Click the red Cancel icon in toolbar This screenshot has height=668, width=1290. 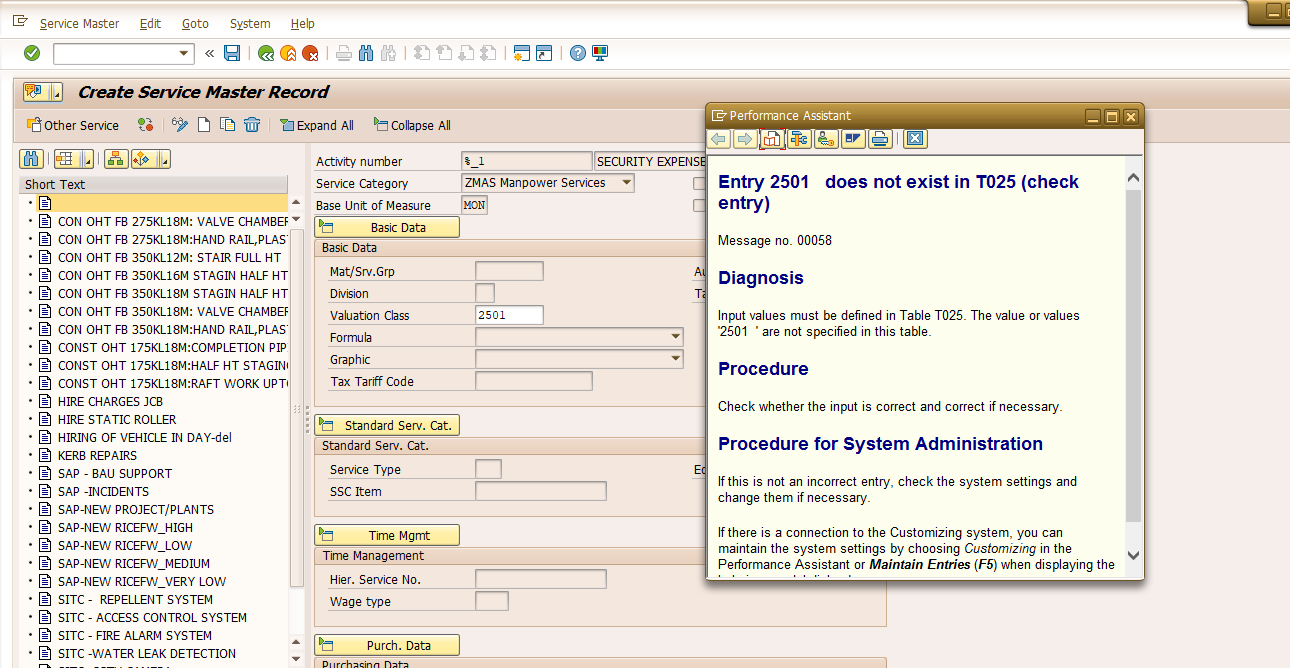pos(310,53)
